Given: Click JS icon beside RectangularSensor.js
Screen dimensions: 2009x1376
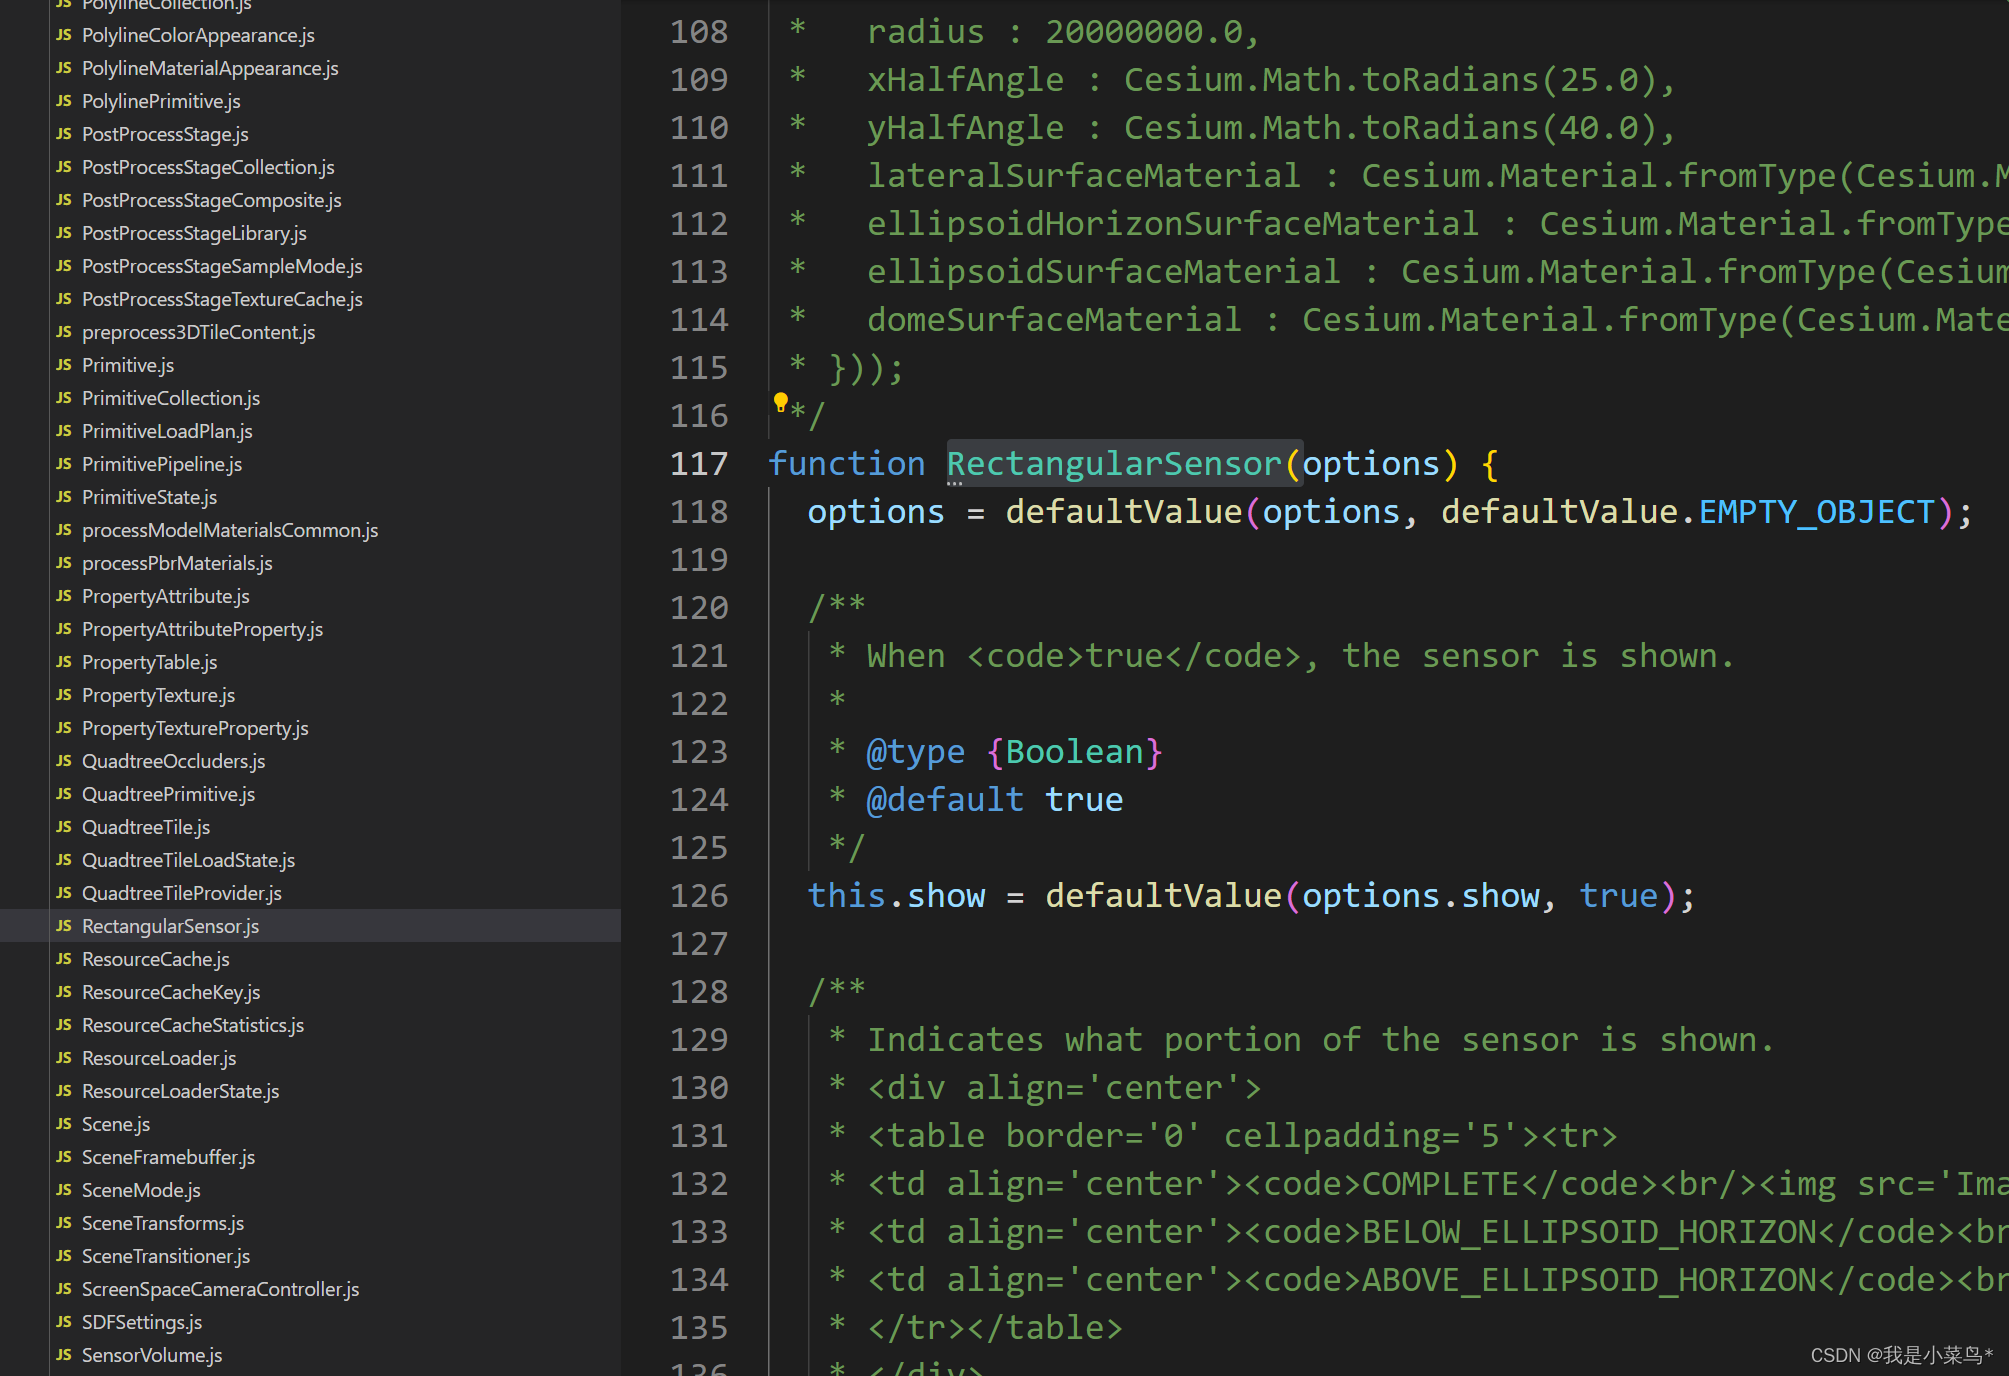Looking at the screenshot, I should (64, 926).
